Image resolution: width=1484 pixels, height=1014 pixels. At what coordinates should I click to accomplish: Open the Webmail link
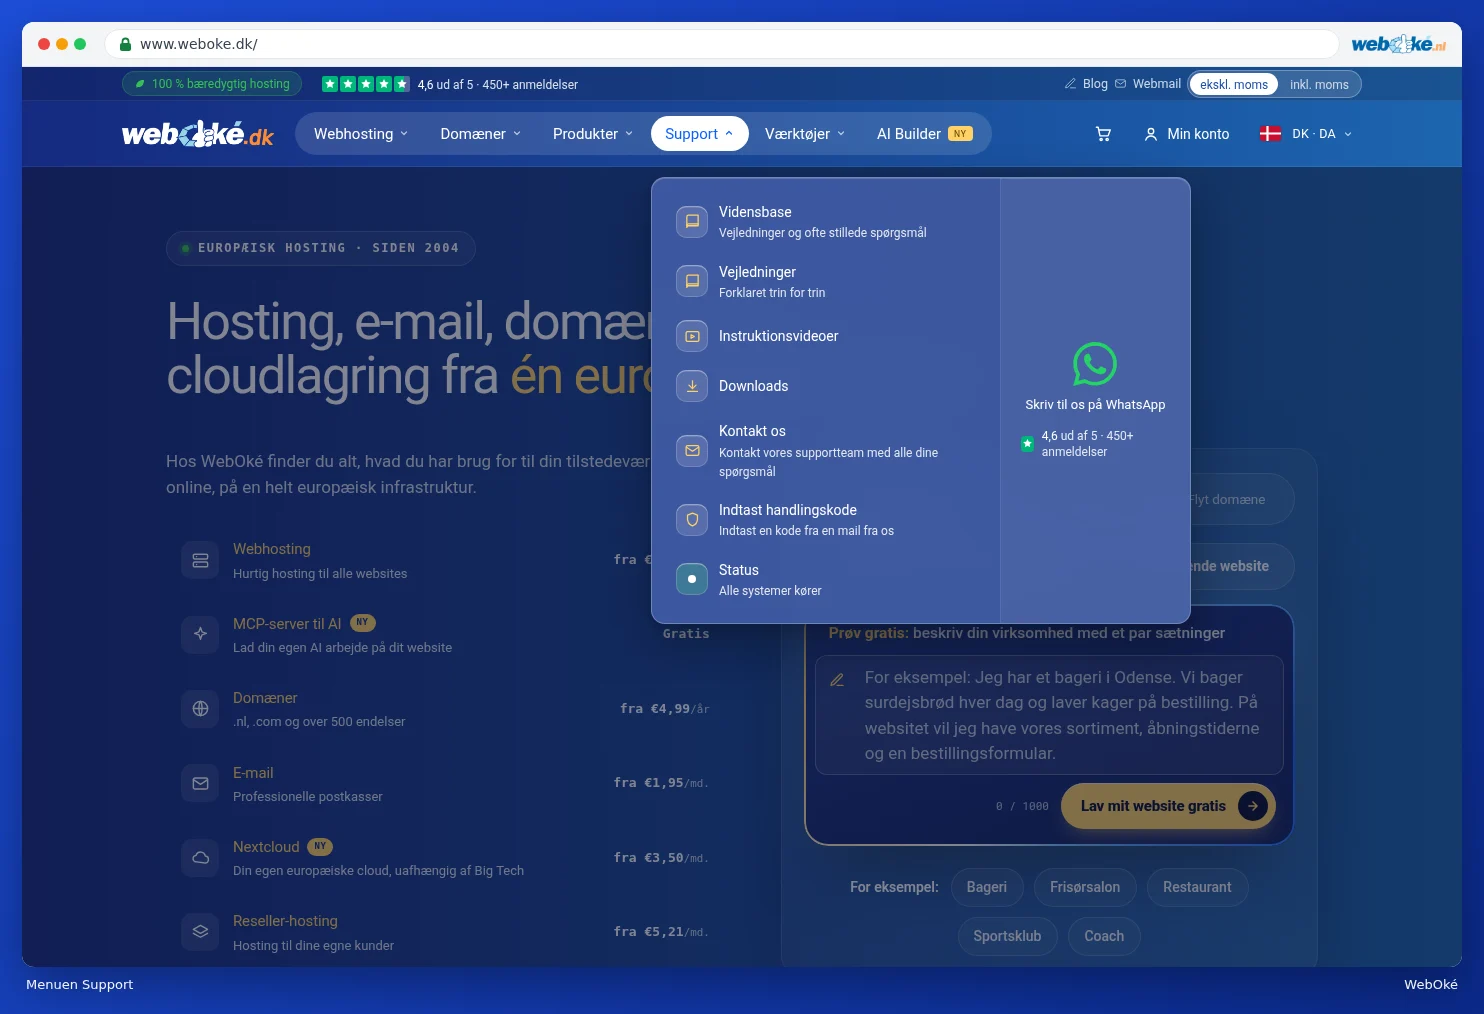click(1148, 84)
